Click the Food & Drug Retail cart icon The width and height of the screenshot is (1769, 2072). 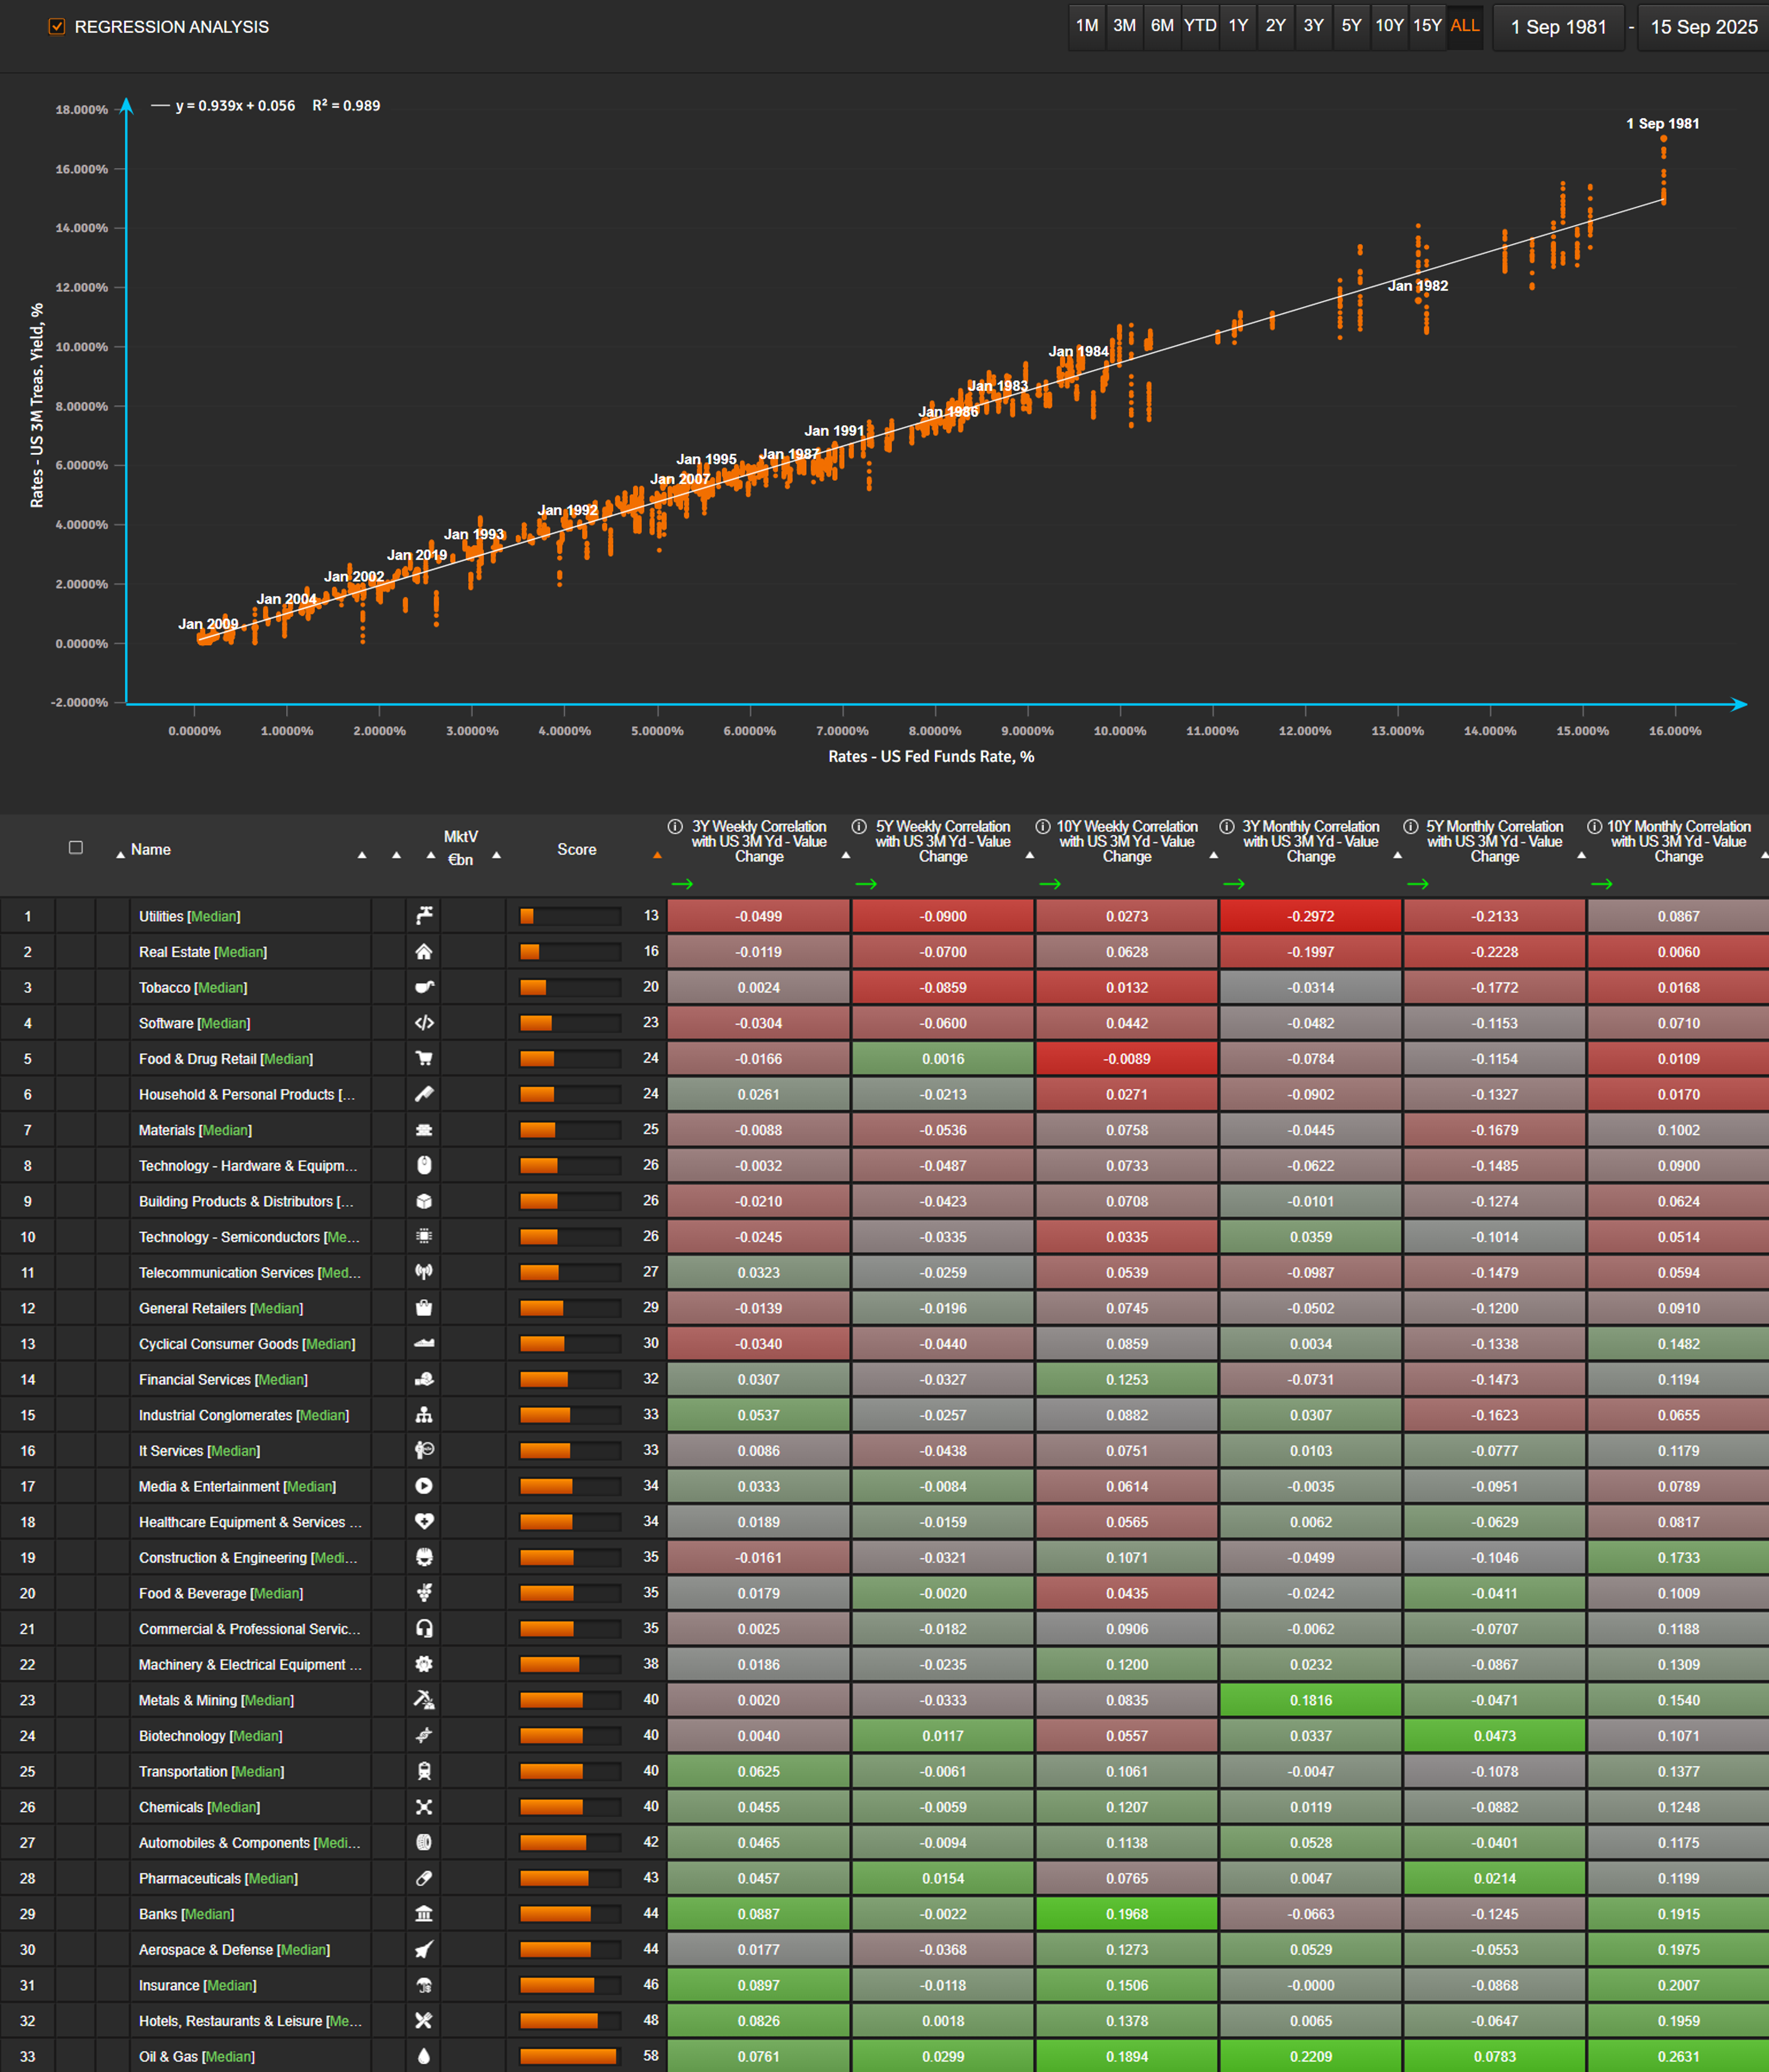click(424, 1059)
